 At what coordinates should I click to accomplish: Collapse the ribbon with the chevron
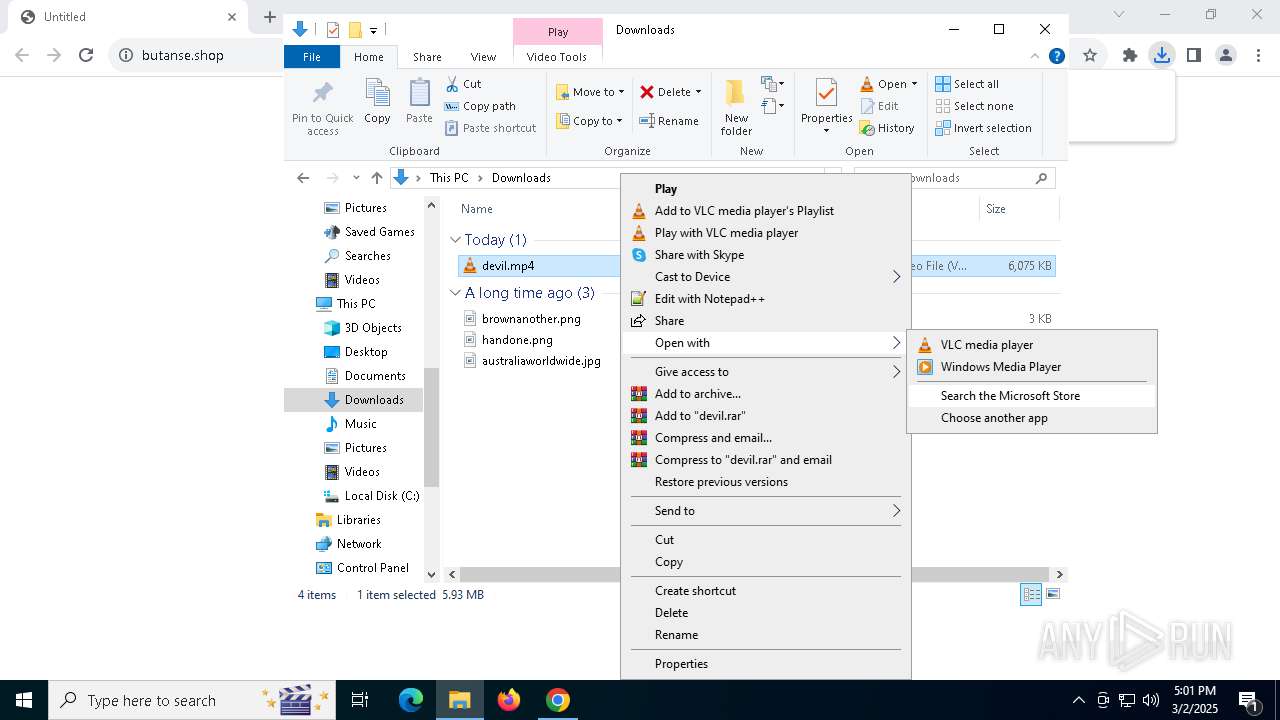1035,56
